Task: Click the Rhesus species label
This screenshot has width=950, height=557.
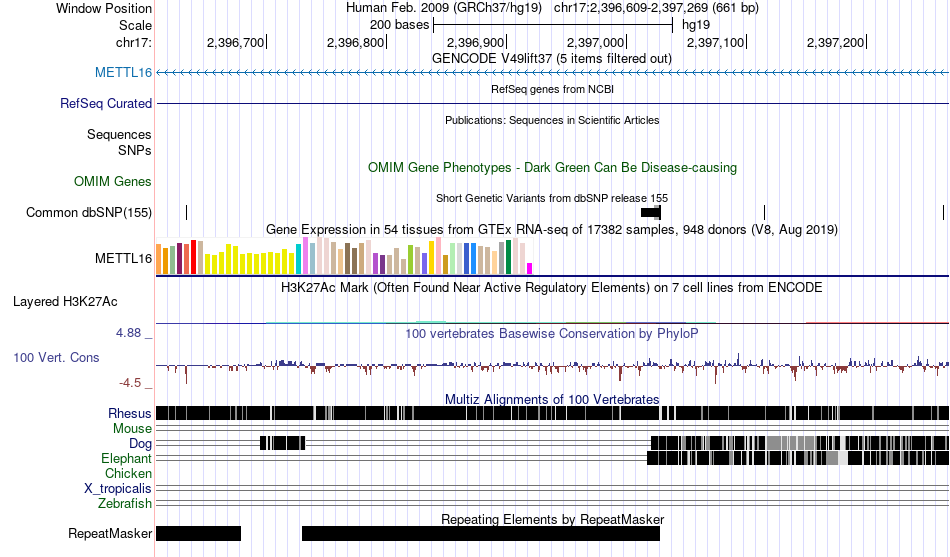Action: [130, 413]
